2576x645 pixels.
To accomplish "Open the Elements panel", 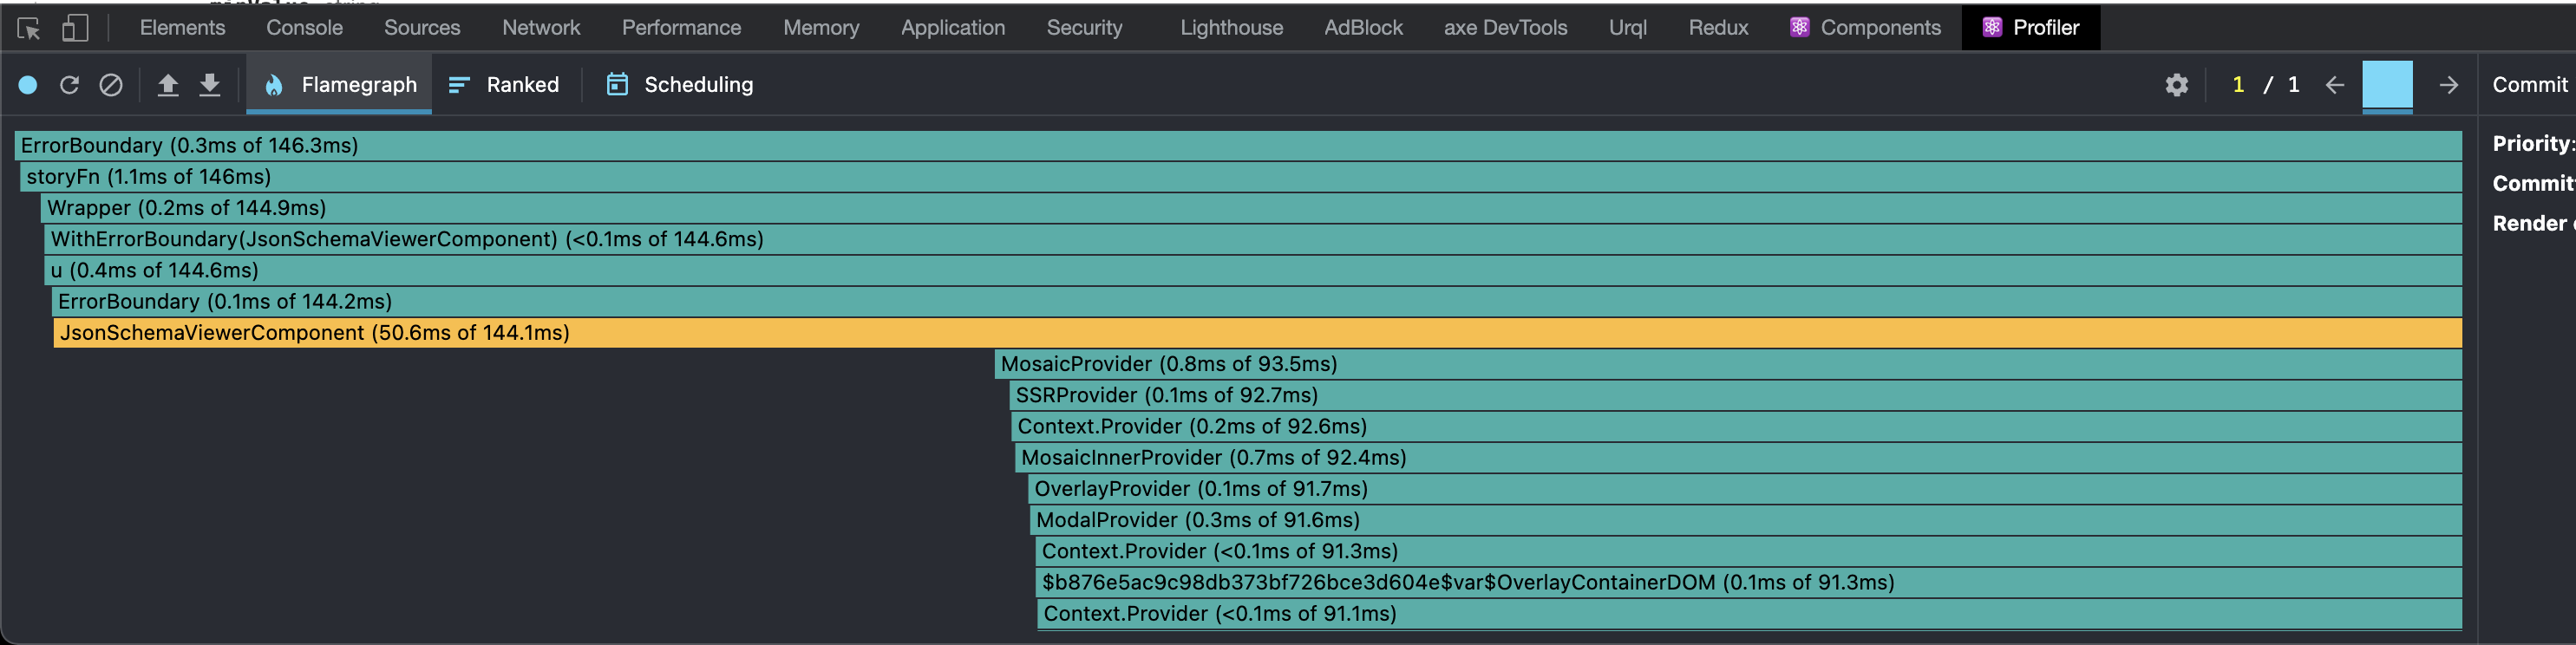I will click(x=182, y=28).
